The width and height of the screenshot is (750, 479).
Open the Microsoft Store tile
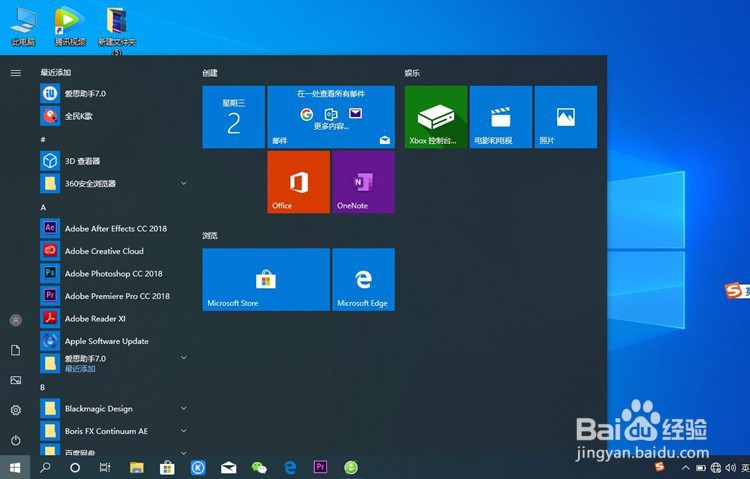tap(266, 279)
